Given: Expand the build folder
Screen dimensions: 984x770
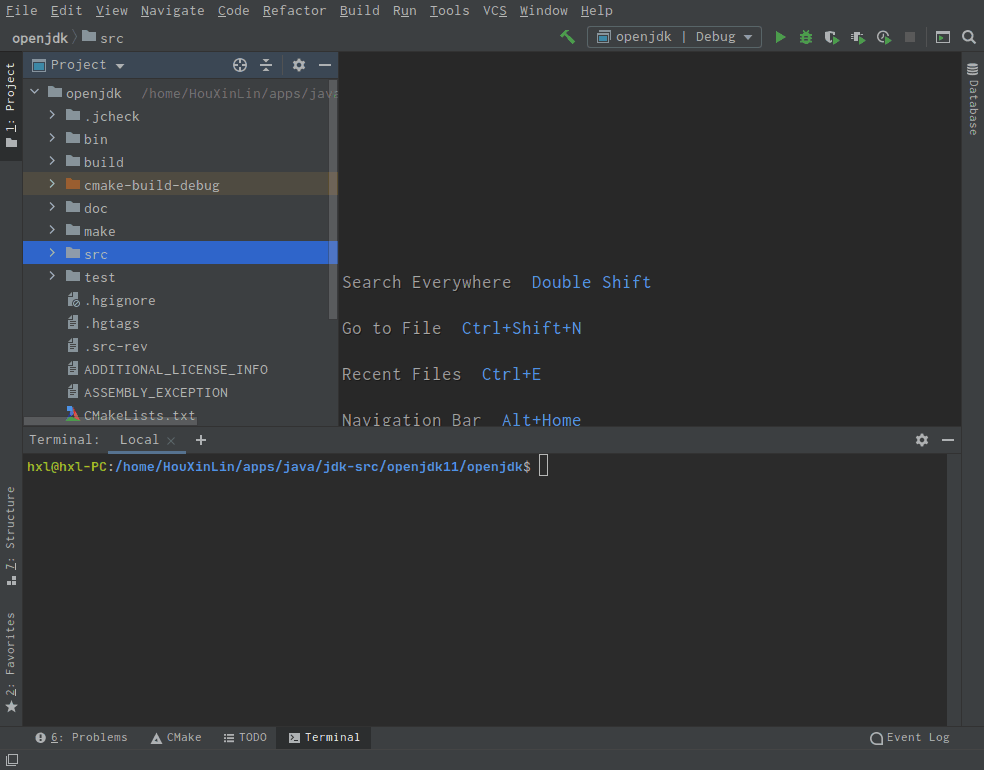Looking at the screenshot, I should pos(52,162).
